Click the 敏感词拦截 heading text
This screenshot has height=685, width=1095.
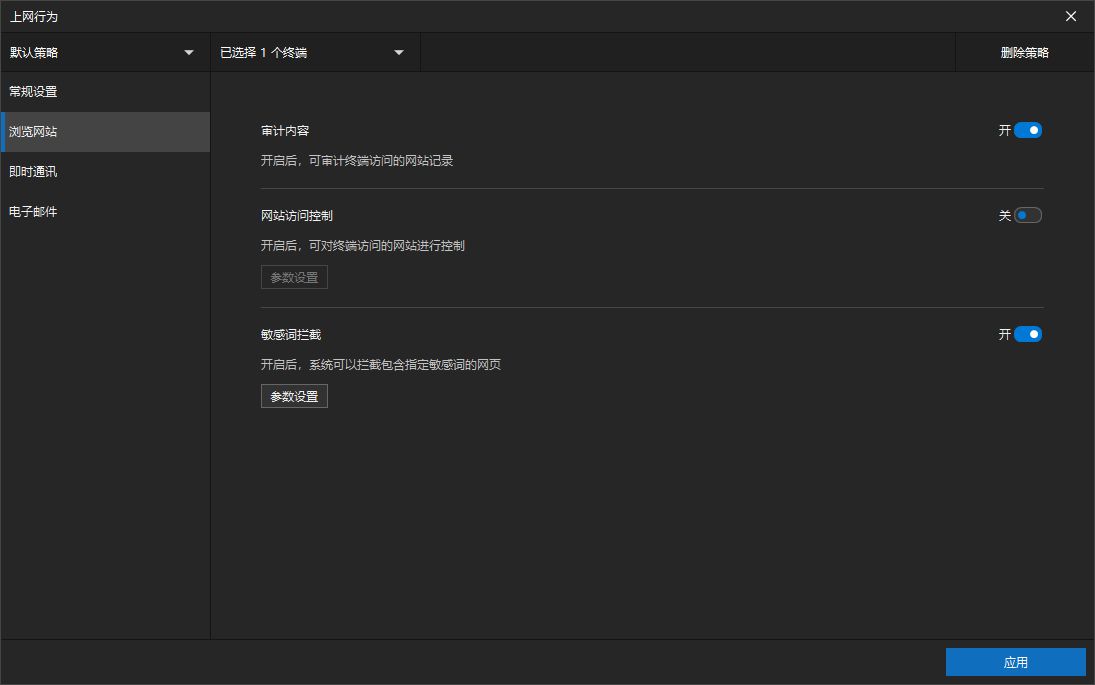click(291, 334)
